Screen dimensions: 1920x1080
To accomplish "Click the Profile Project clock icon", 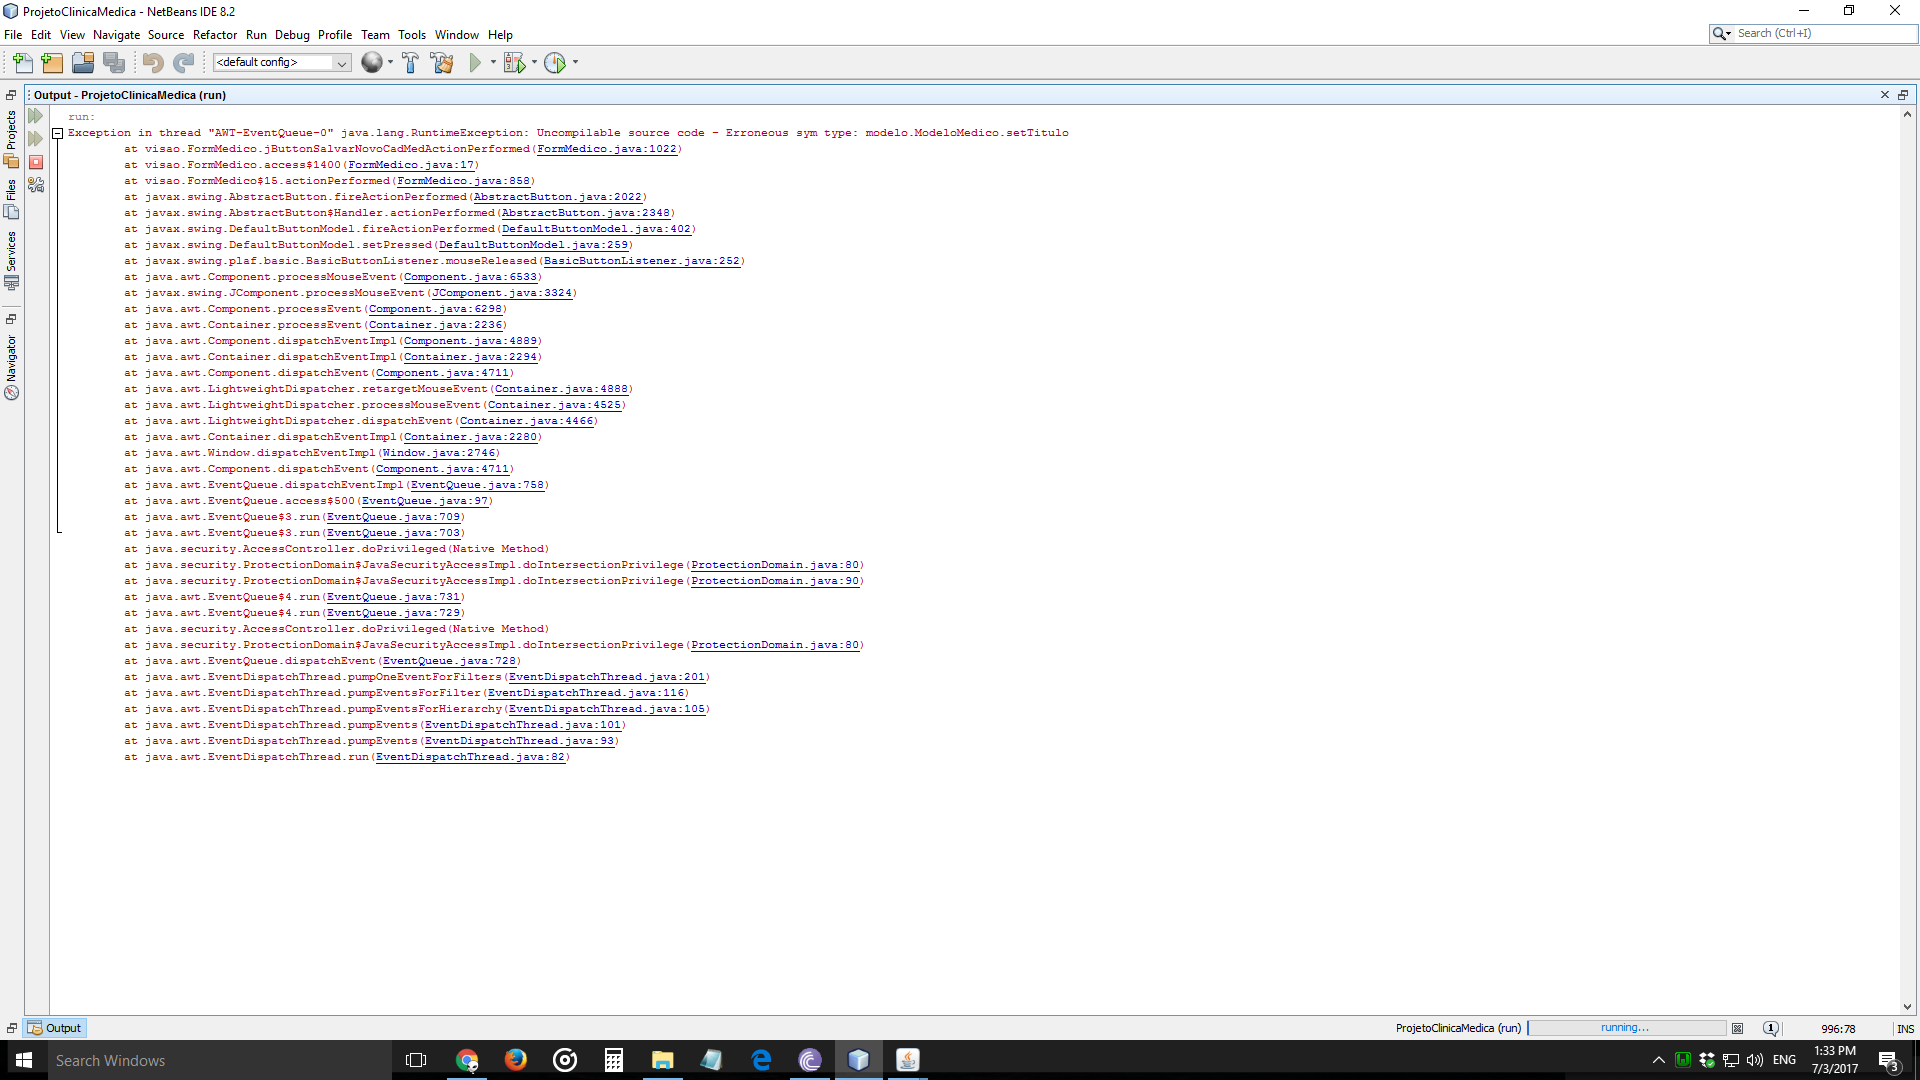I will [555, 63].
